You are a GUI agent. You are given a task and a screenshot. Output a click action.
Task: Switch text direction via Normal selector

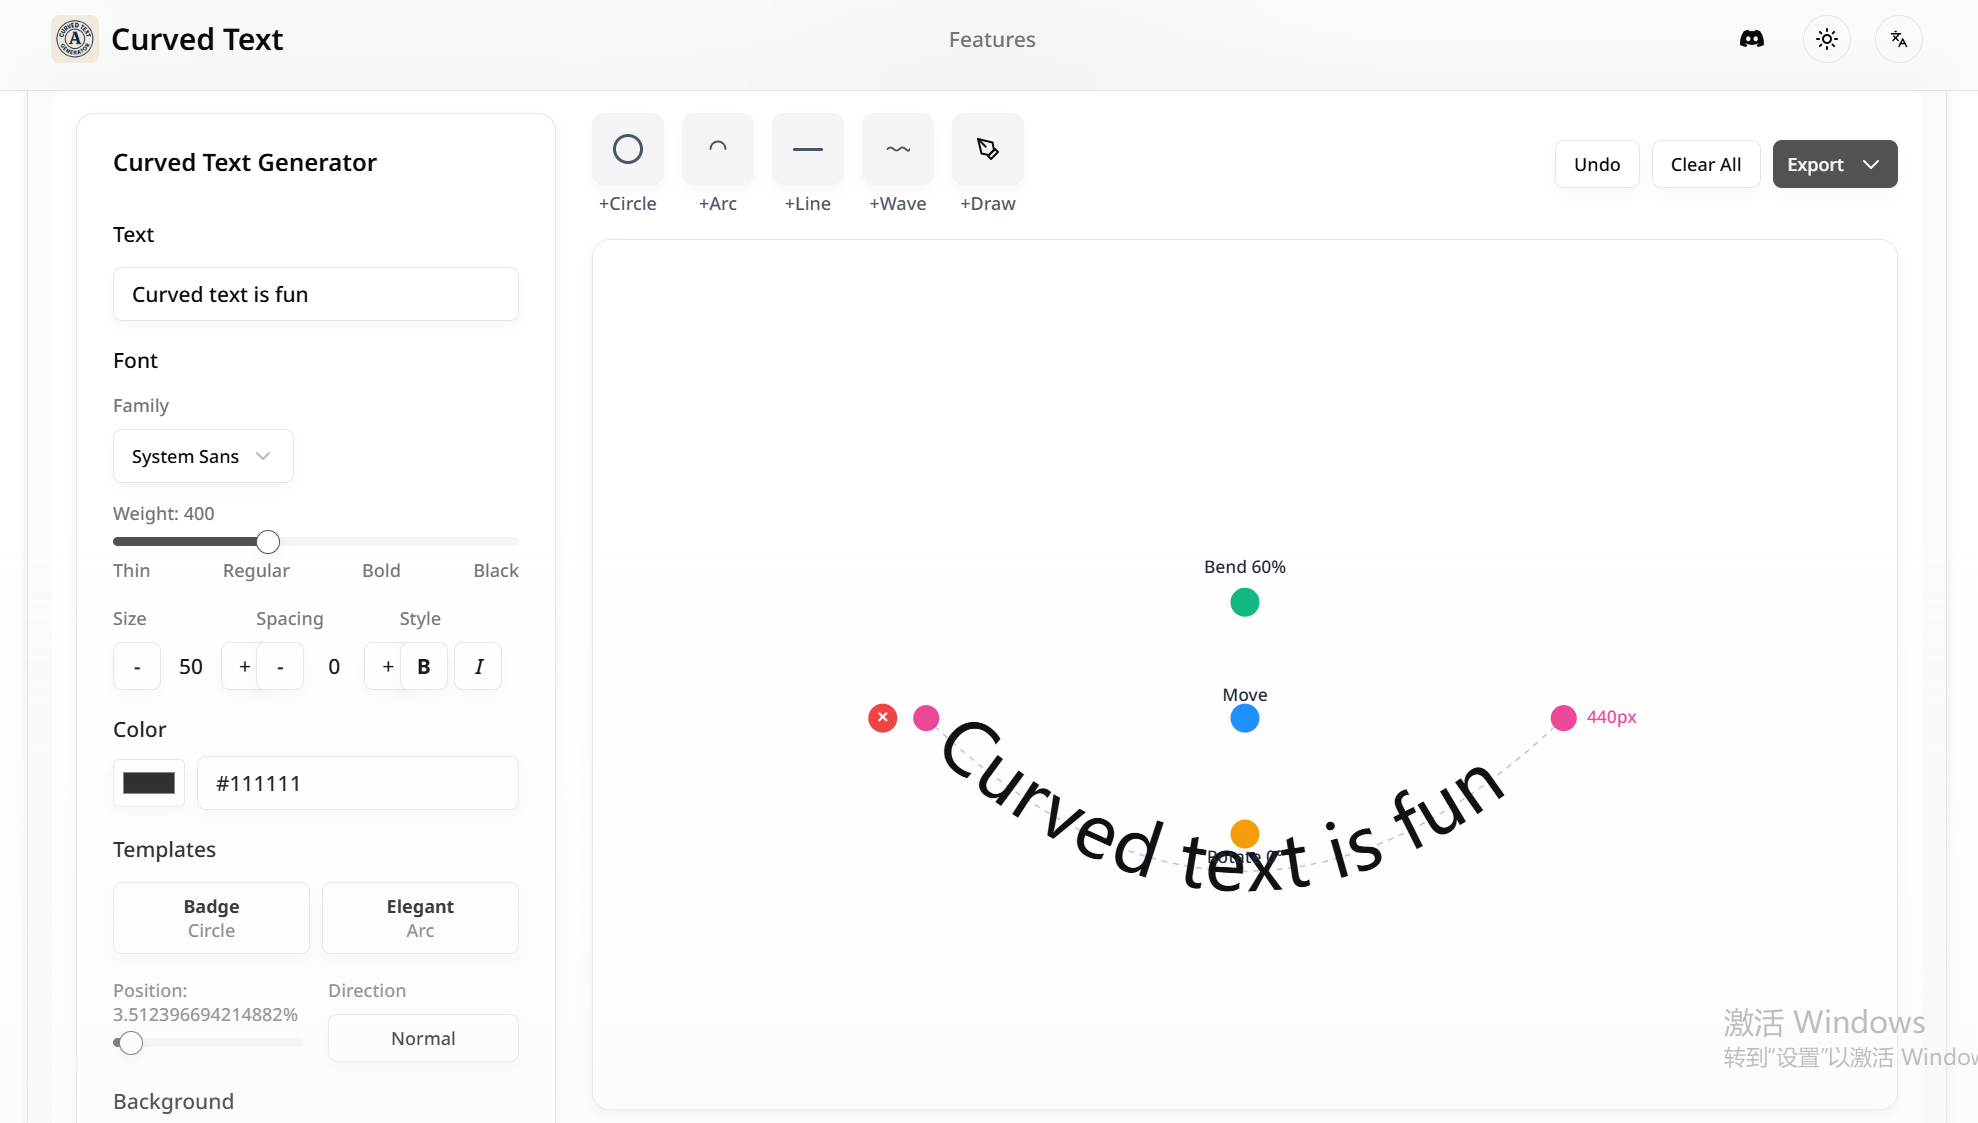tap(422, 1038)
